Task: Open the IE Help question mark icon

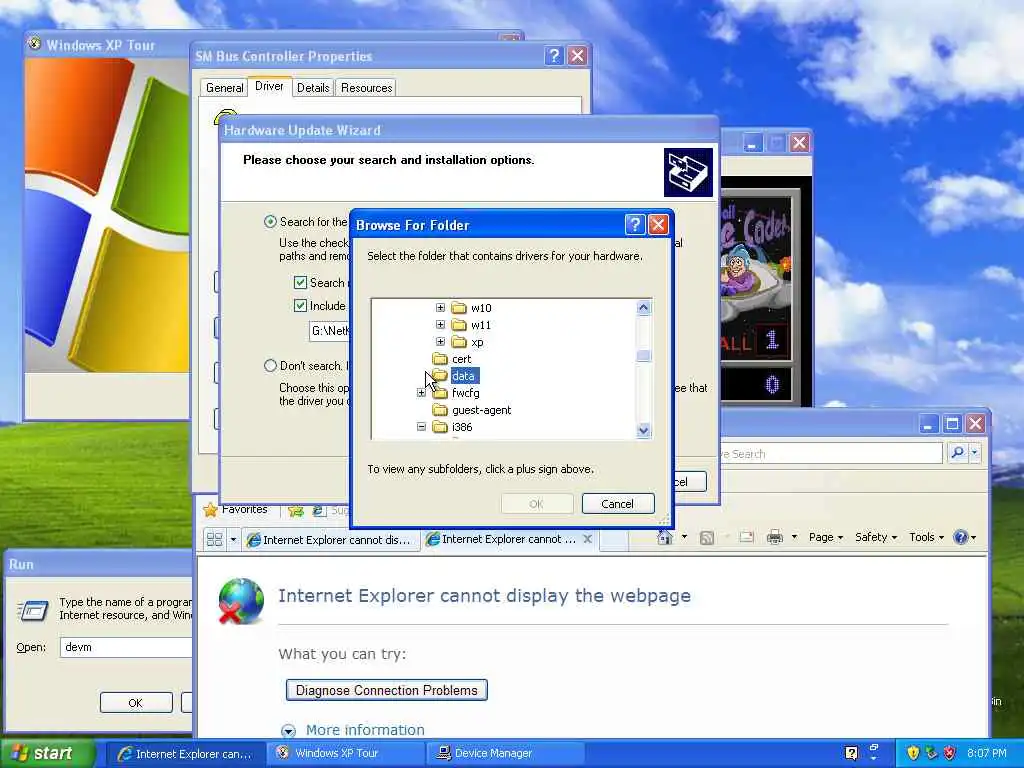Action: [x=960, y=537]
